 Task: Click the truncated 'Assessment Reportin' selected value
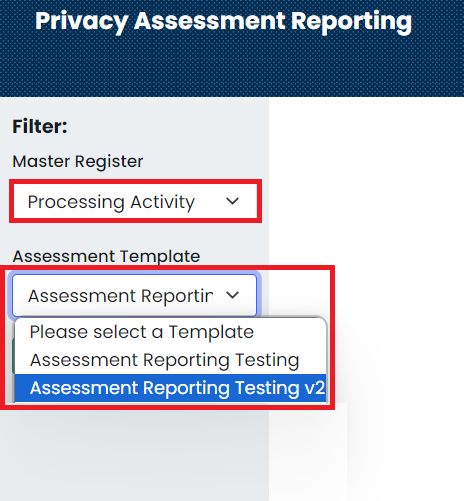(121, 296)
